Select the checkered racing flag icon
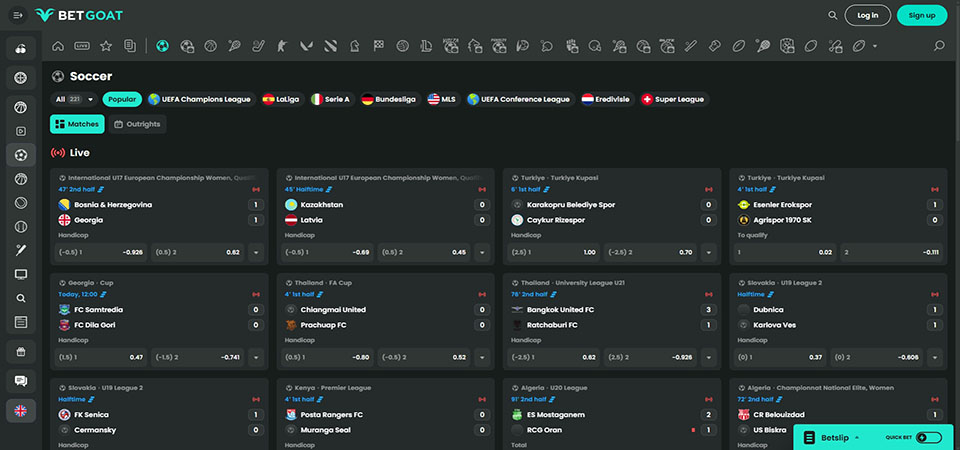Image resolution: width=960 pixels, height=450 pixels. pos(378,46)
